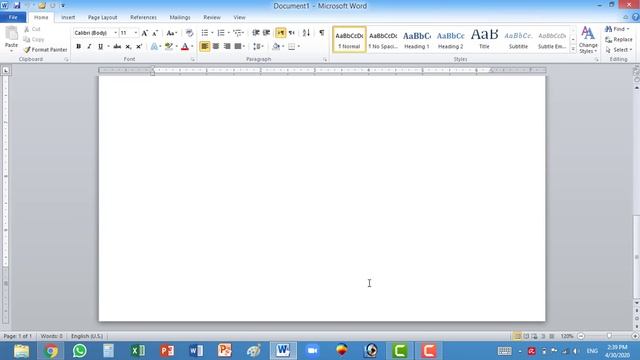Open the Change Case dropdown
This screenshot has height=360, width=640.
(172, 33)
